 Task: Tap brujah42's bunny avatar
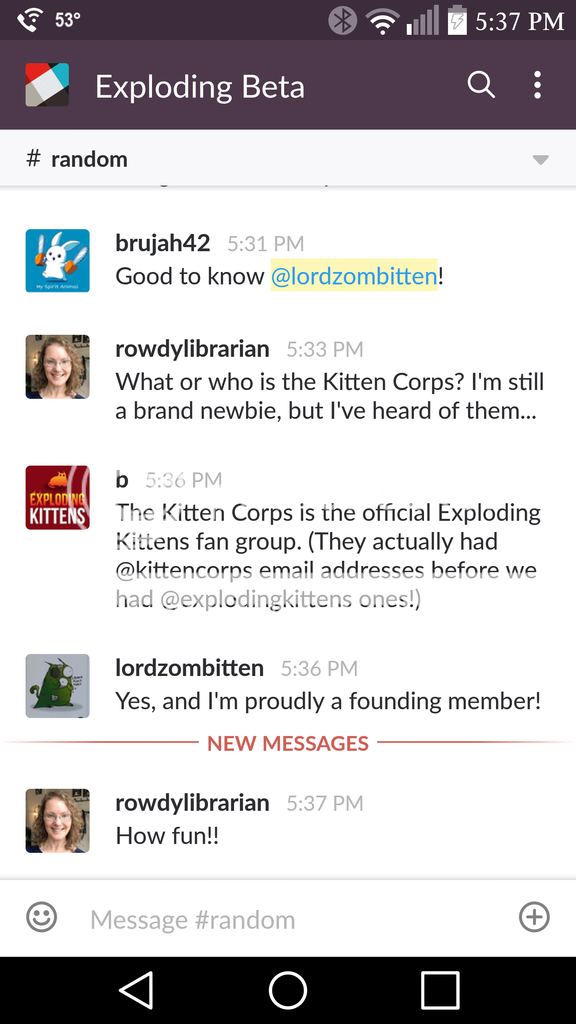coord(57,261)
